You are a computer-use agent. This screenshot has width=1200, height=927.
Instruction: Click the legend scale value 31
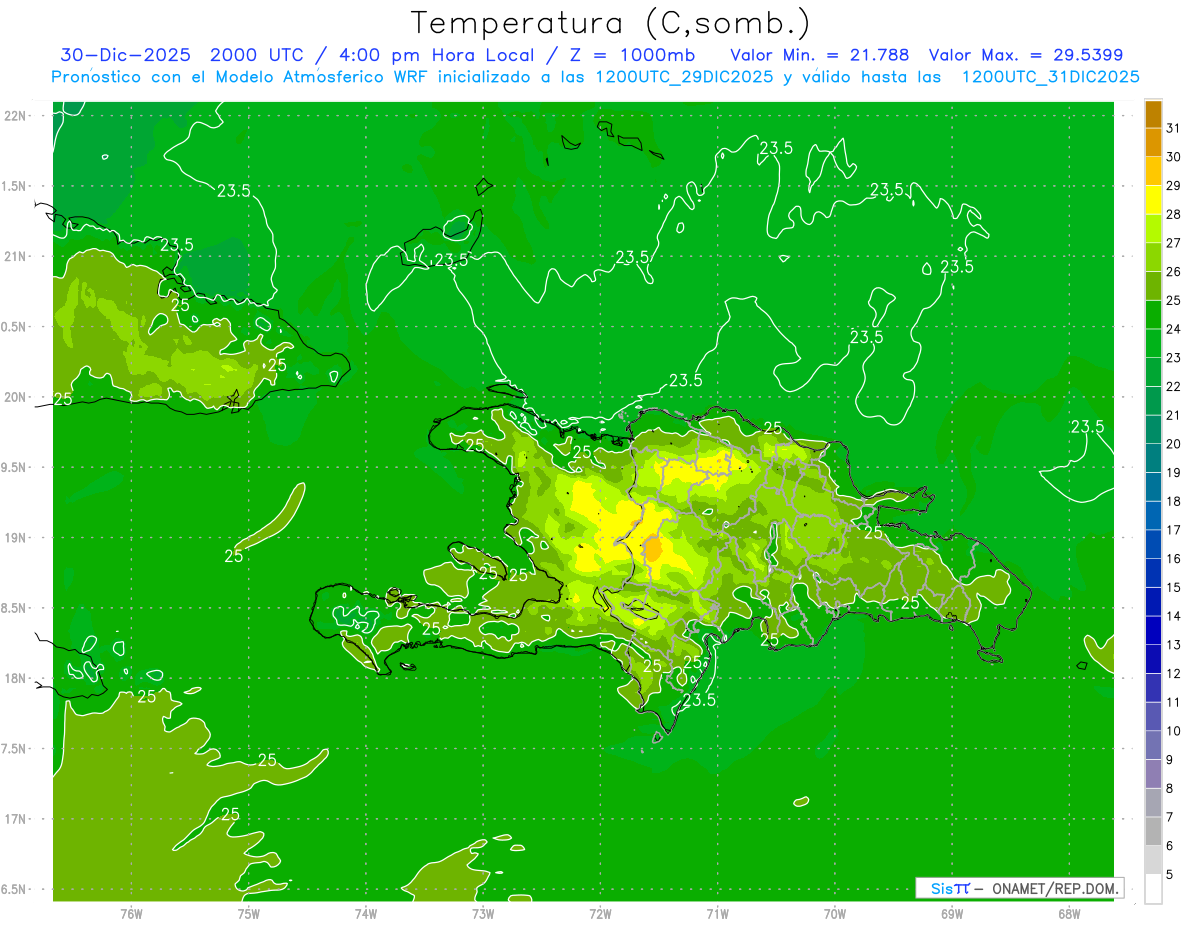(x=1173, y=128)
